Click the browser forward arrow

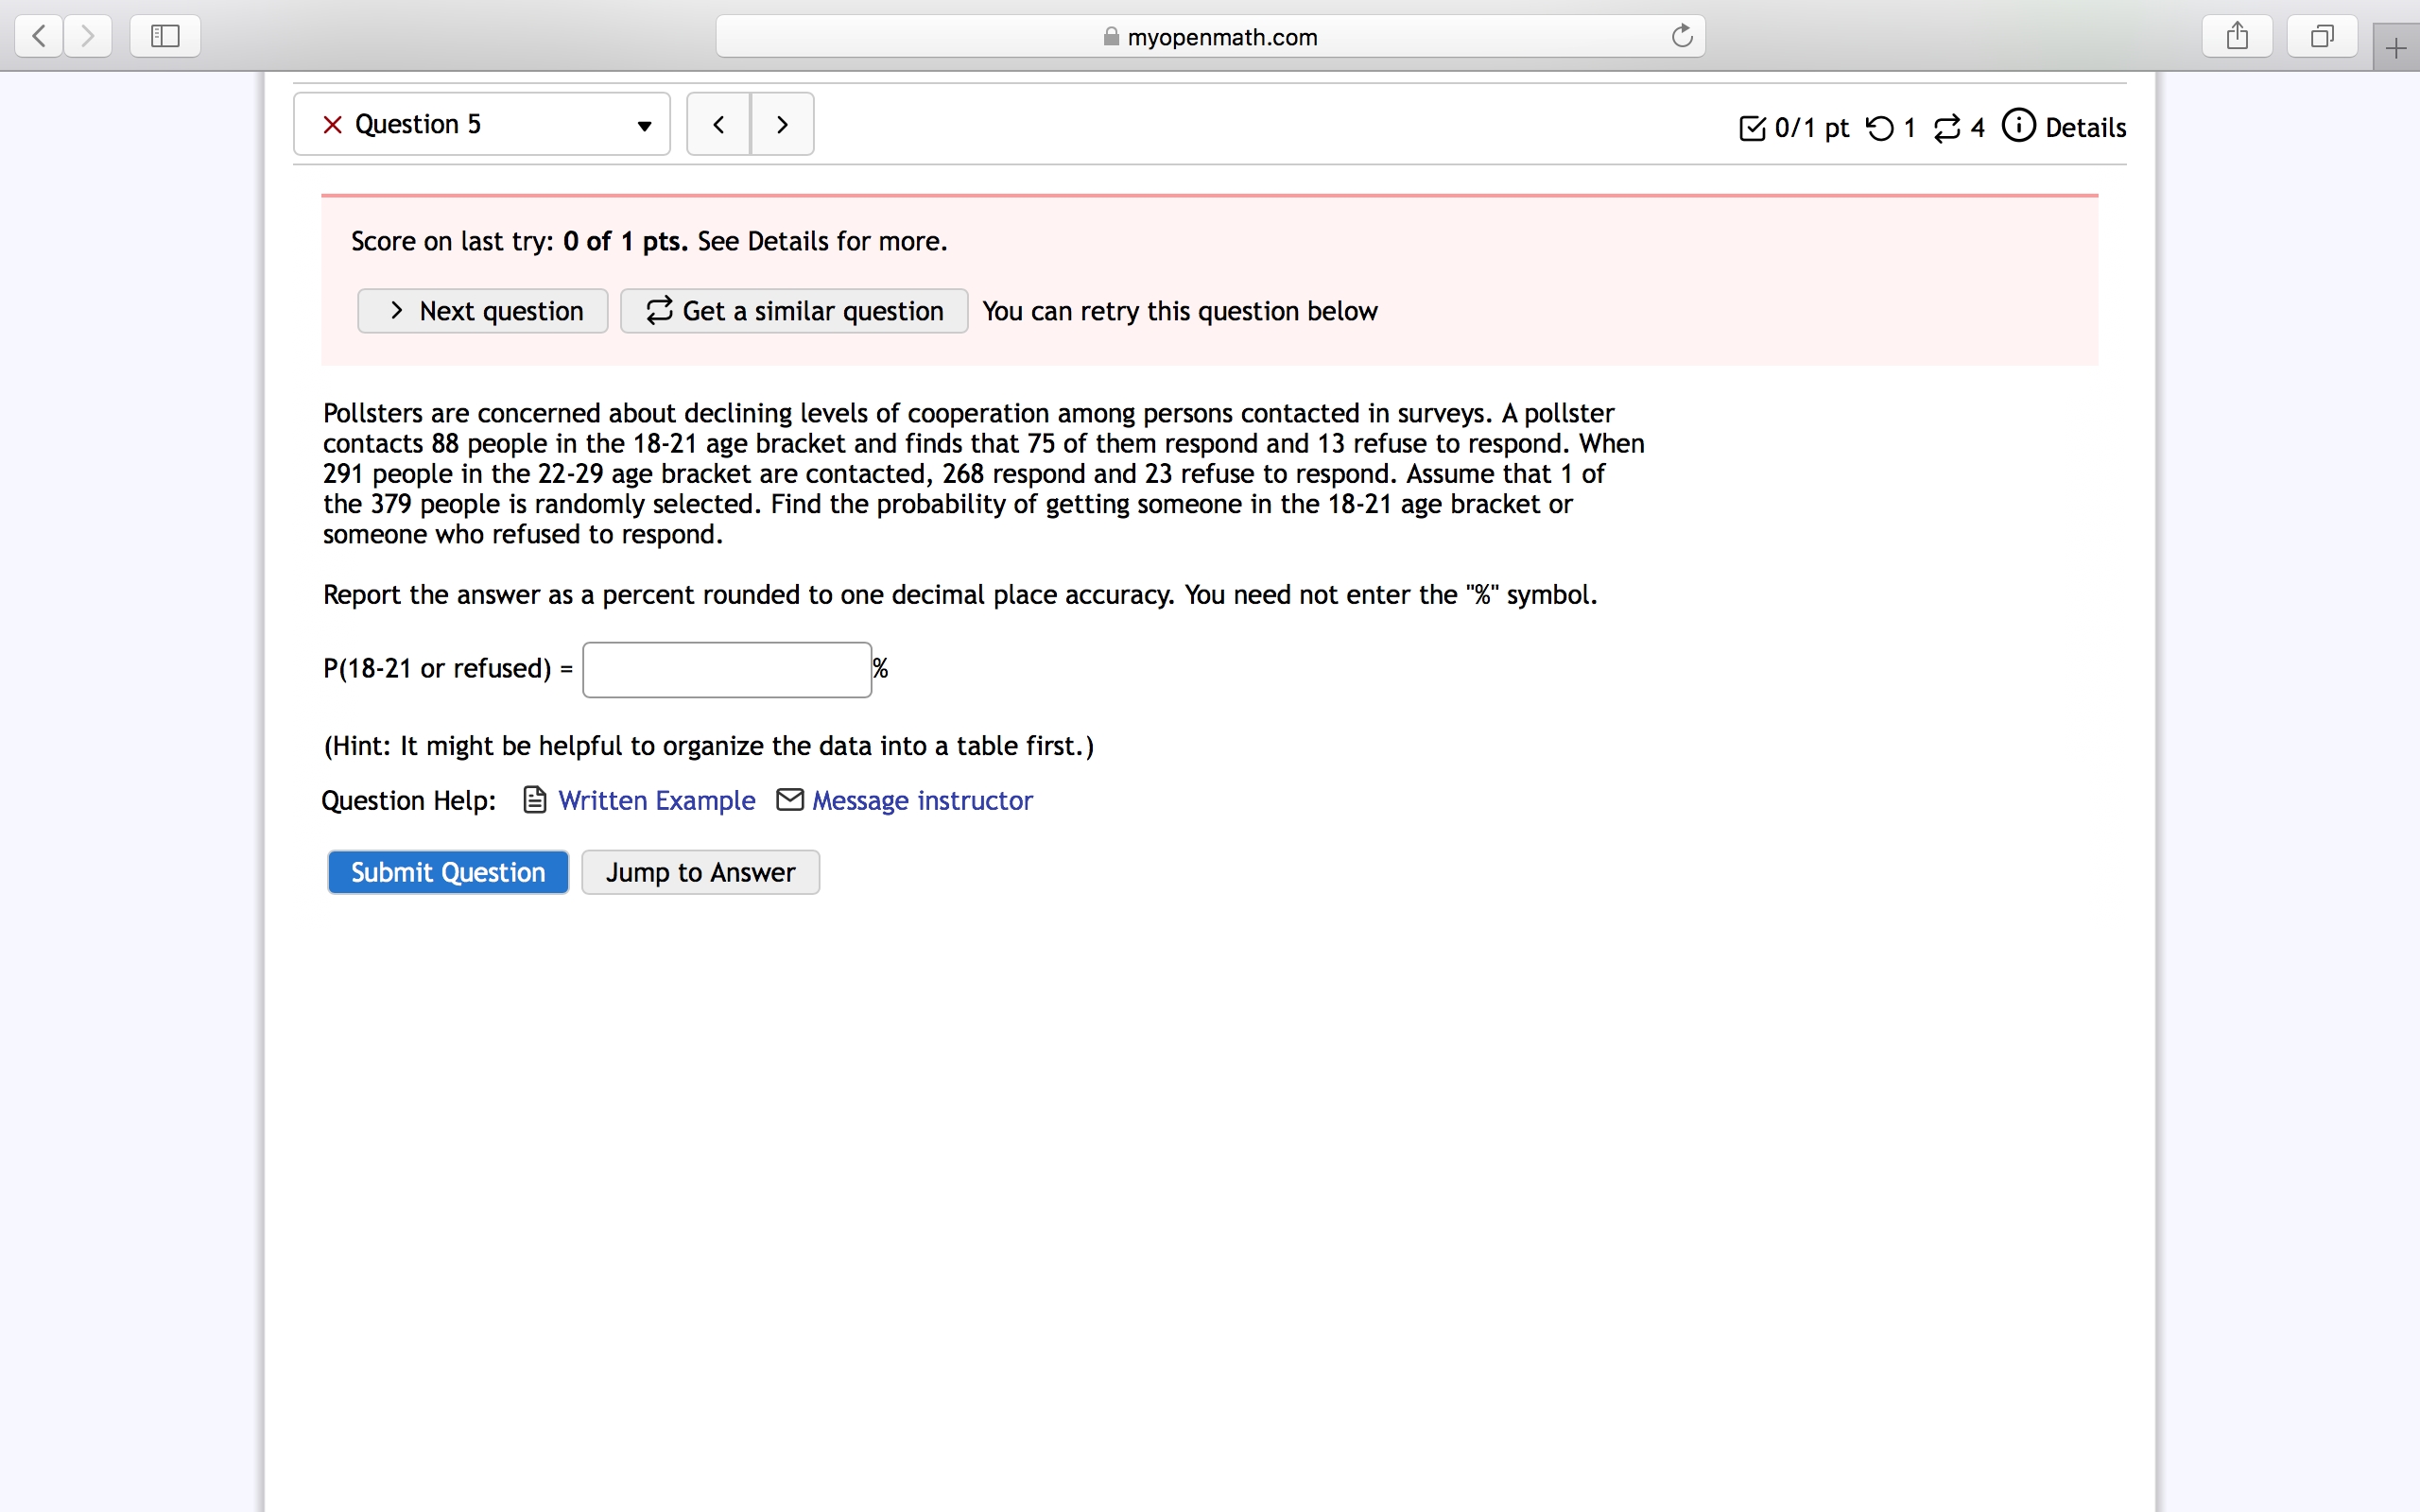pyautogui.click(x=88, y=37)
